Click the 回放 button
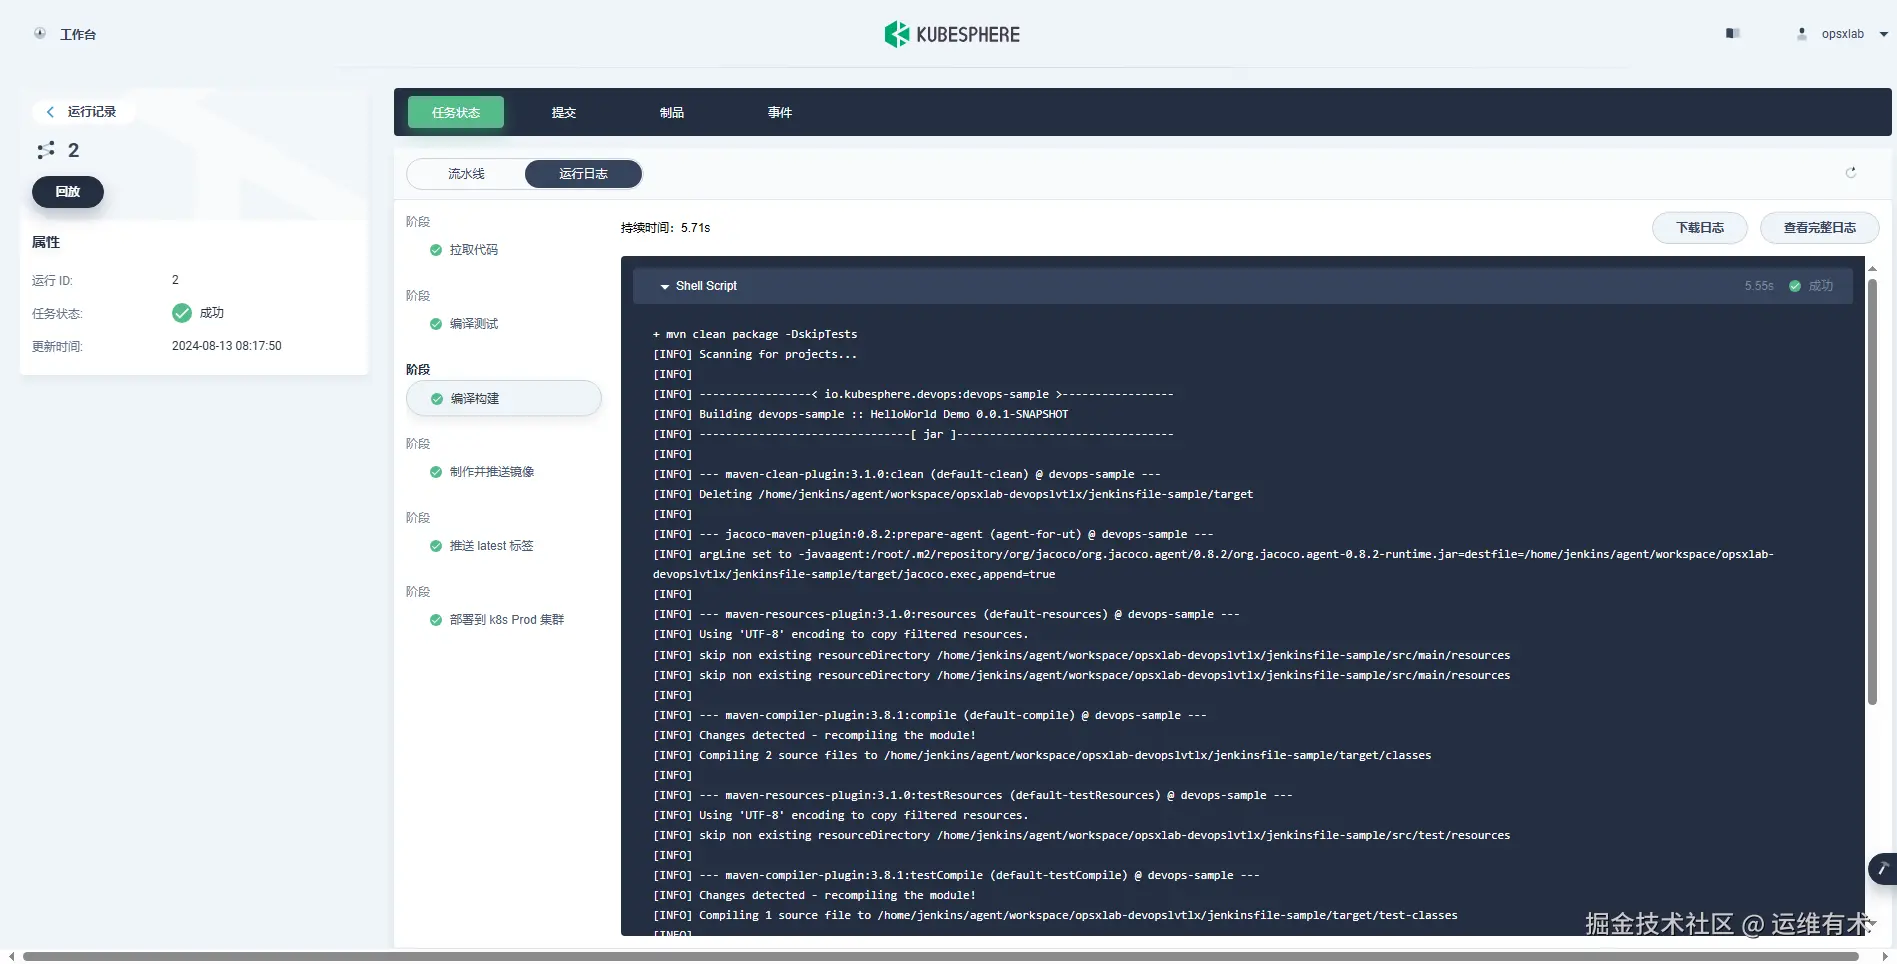 point(67,191)
